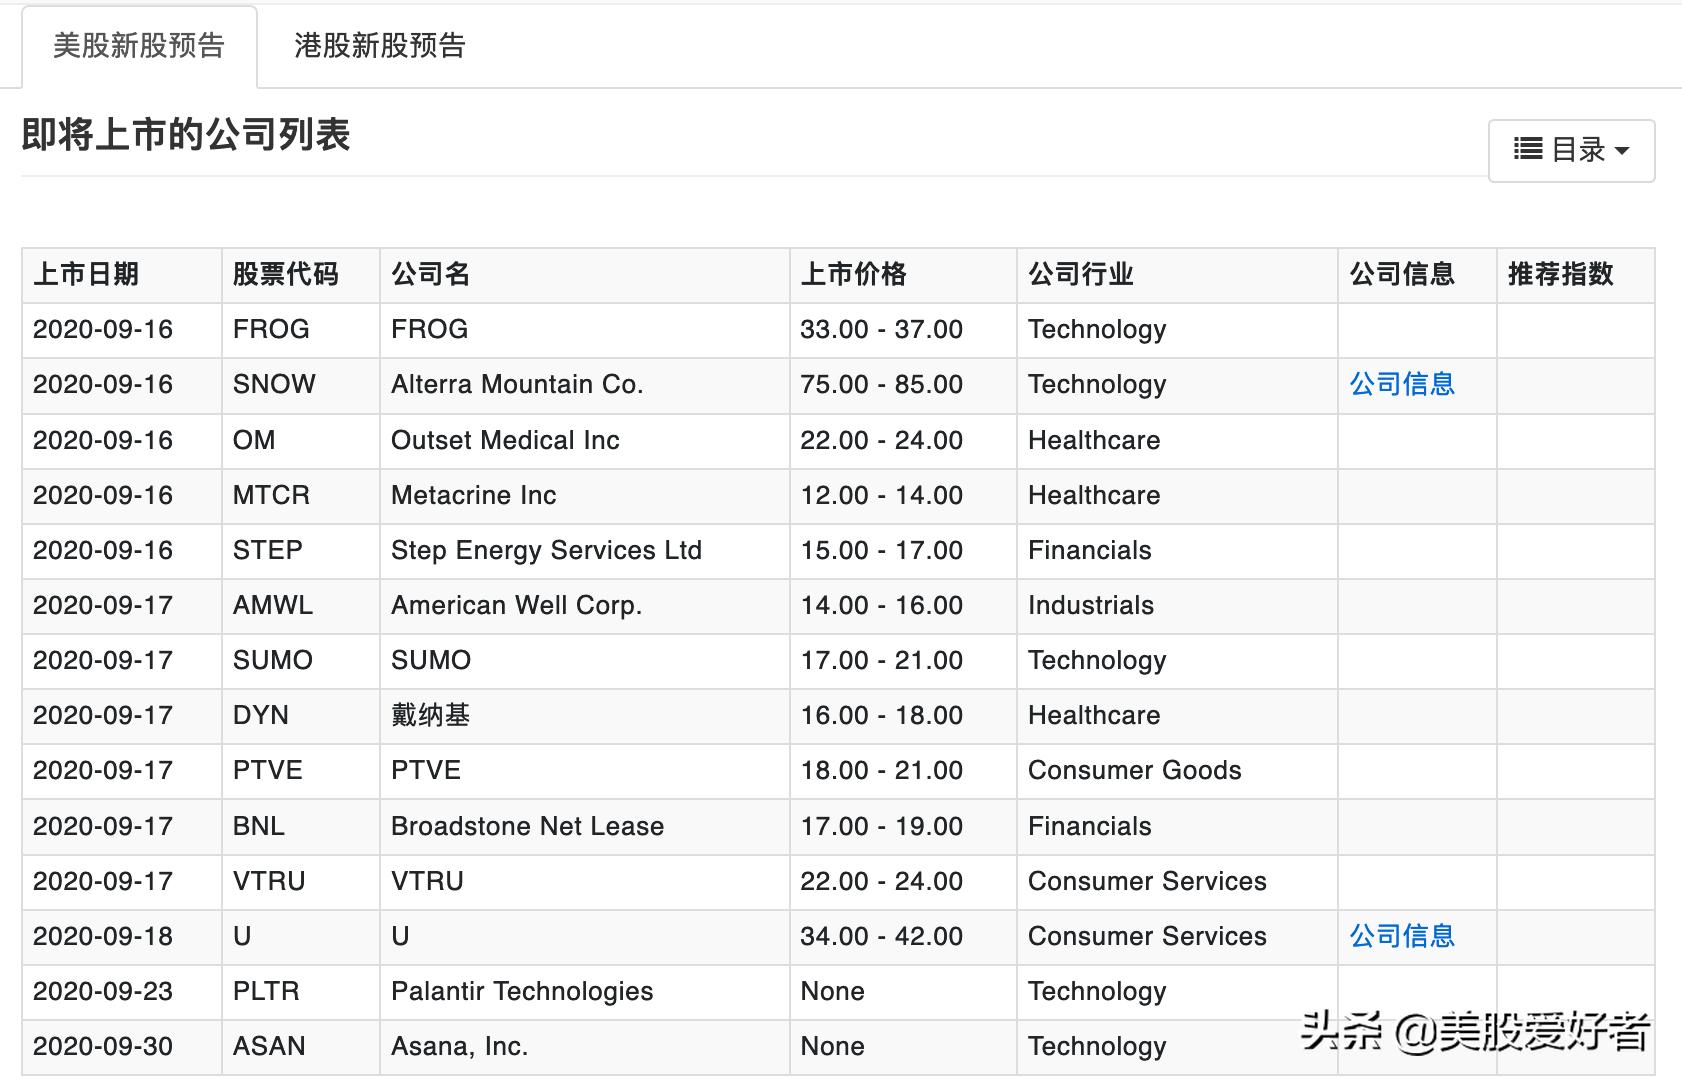The height and width of the screenshot is (1084, 1682).
Task: Click the 戴纳基 company name cell
Action: tap(430, 715)
